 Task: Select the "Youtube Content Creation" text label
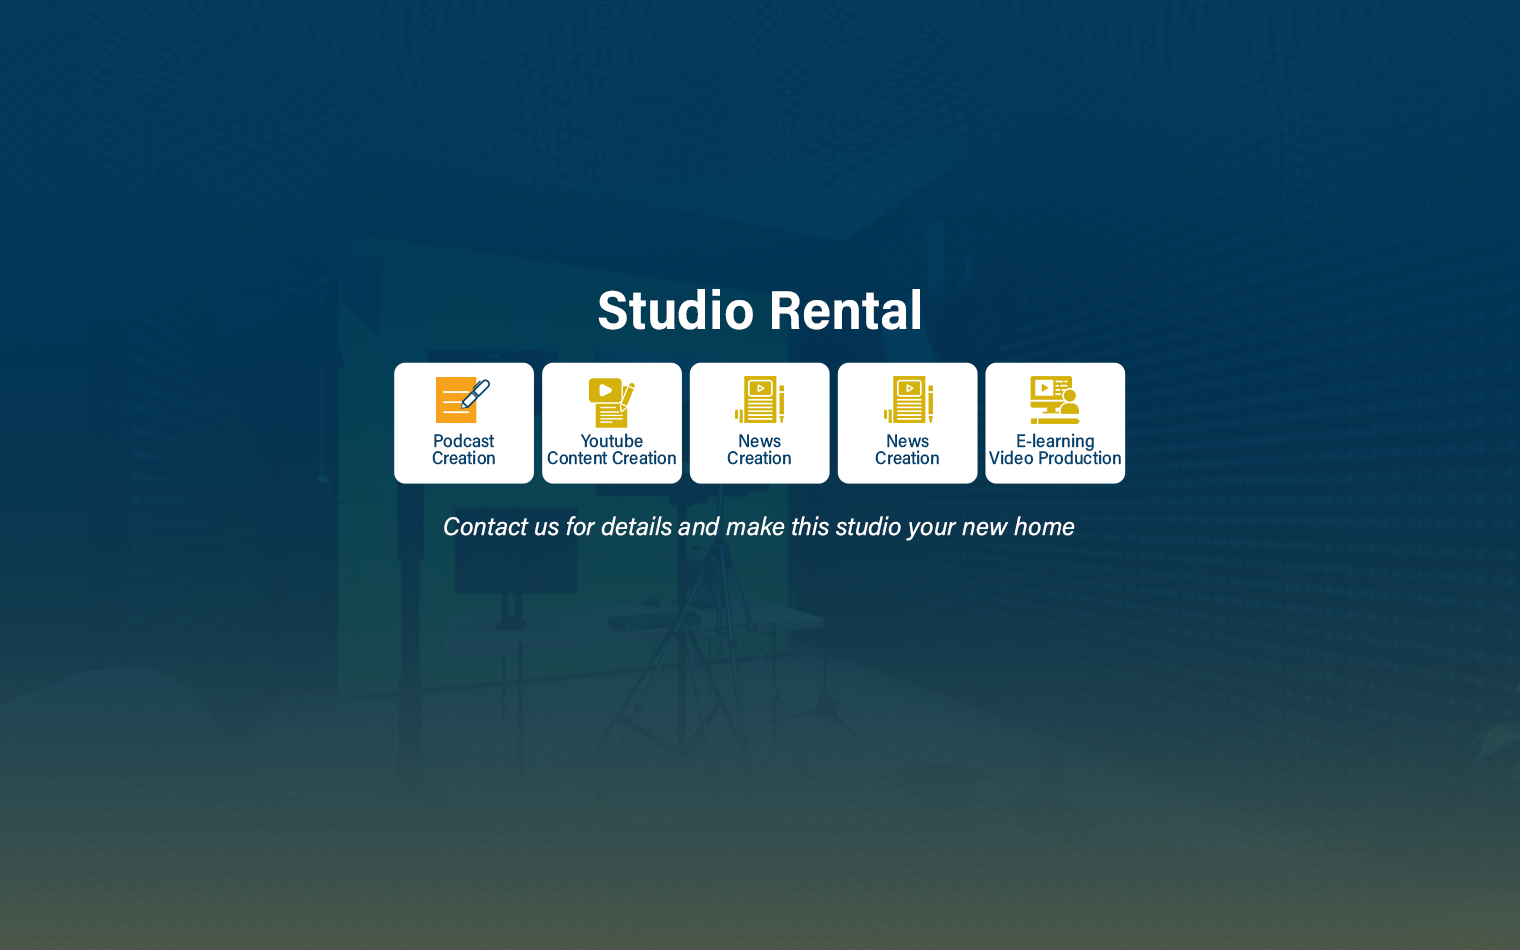point(611,450)
